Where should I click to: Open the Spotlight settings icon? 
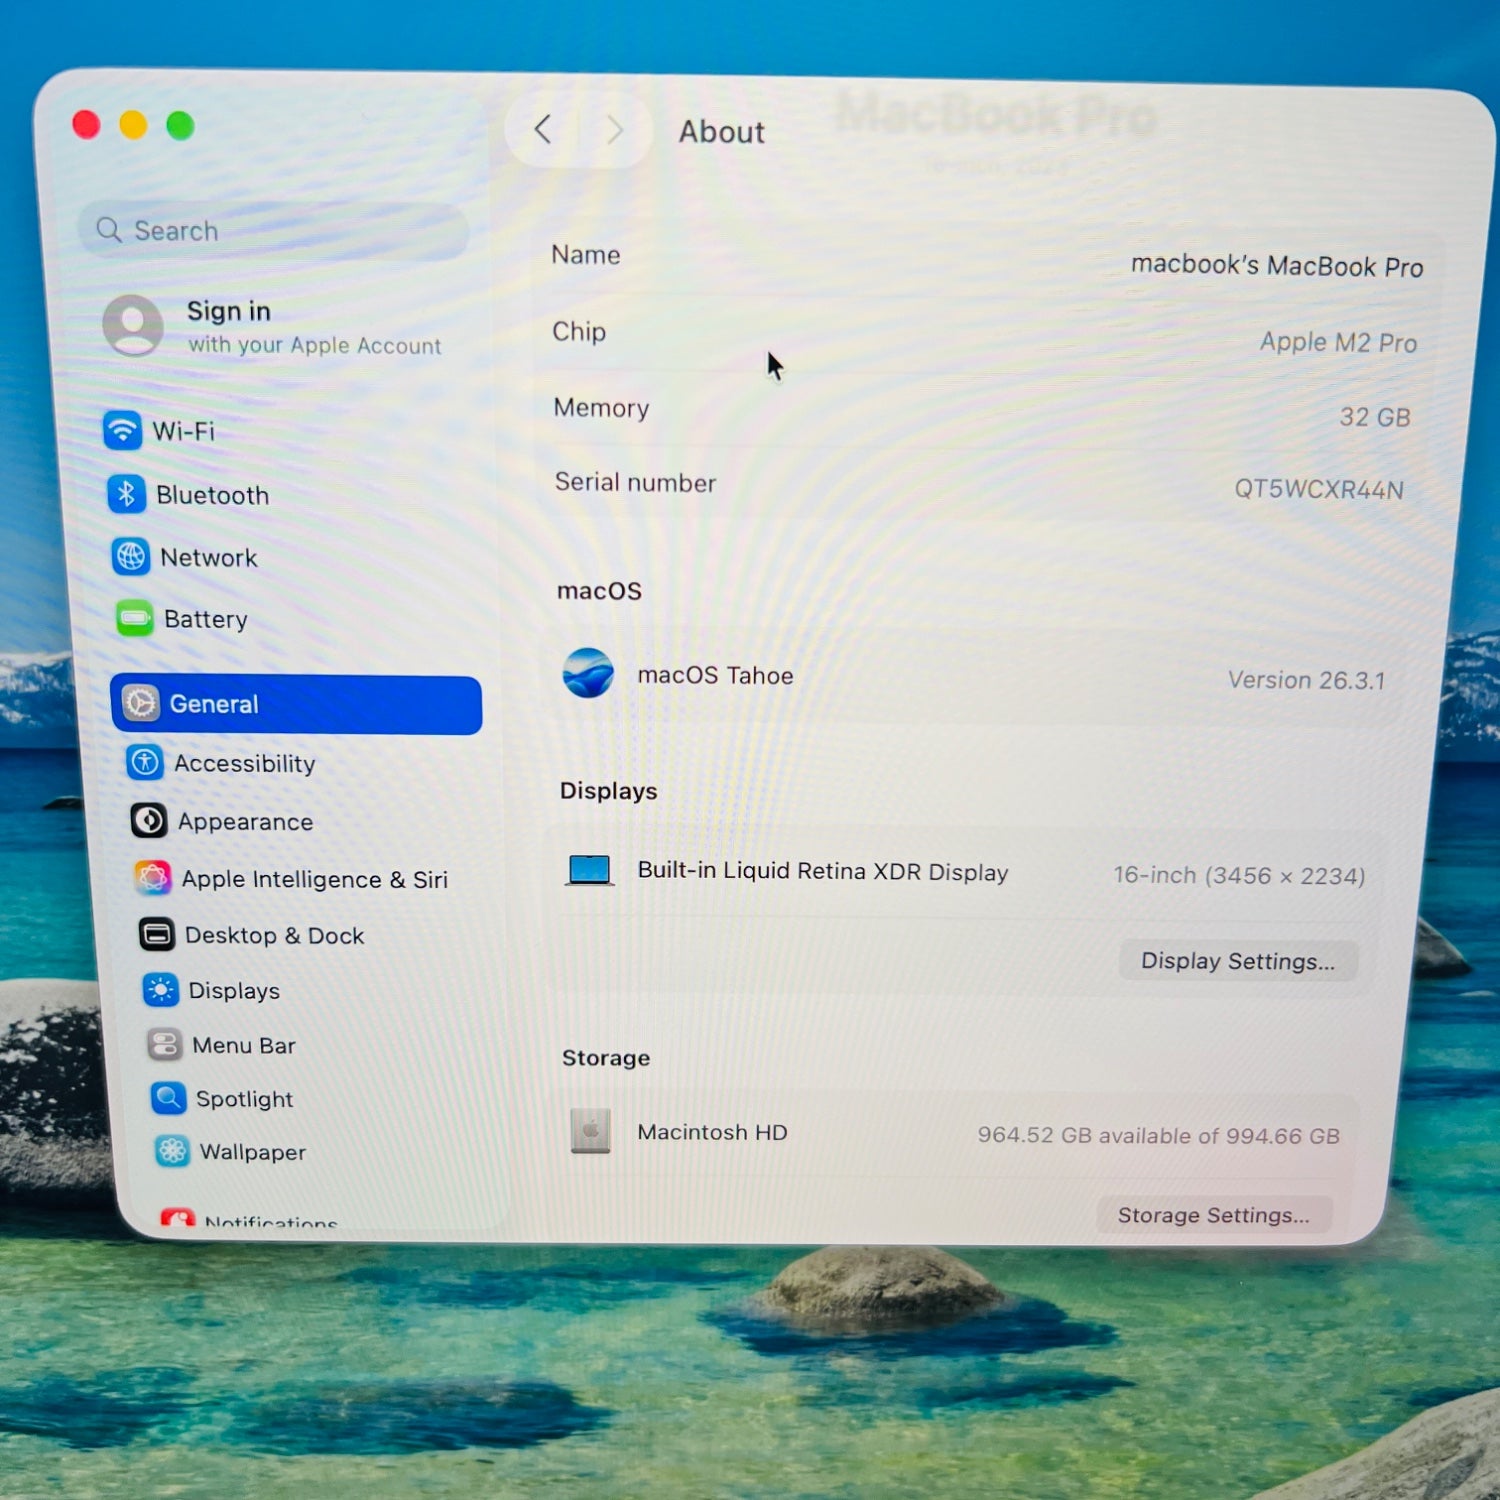tap(168, 1098)
